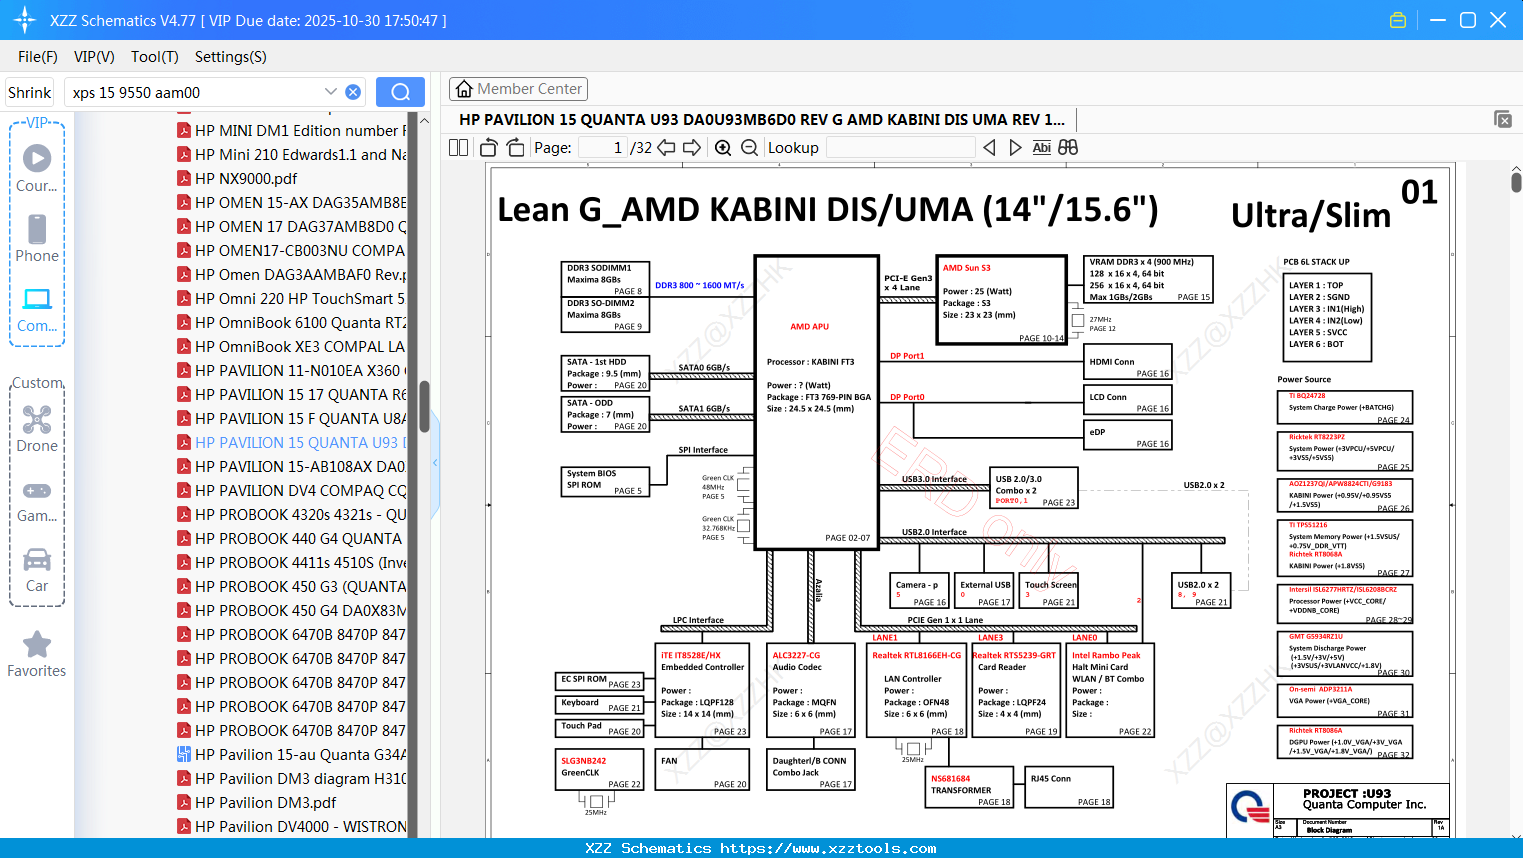The image size is (1523, 858).
Task: Open HP Pavilion DV4000 - WISTRON file
Action: (292, 827)
